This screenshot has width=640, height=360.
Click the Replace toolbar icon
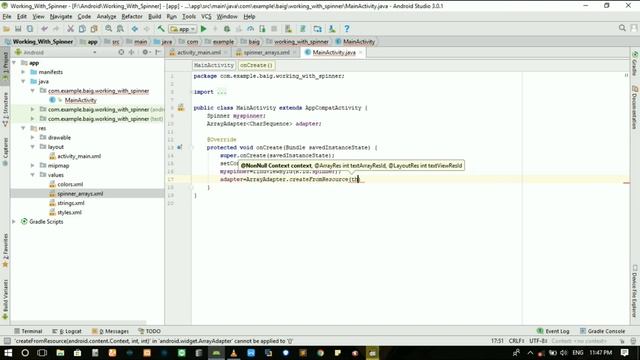120,29
